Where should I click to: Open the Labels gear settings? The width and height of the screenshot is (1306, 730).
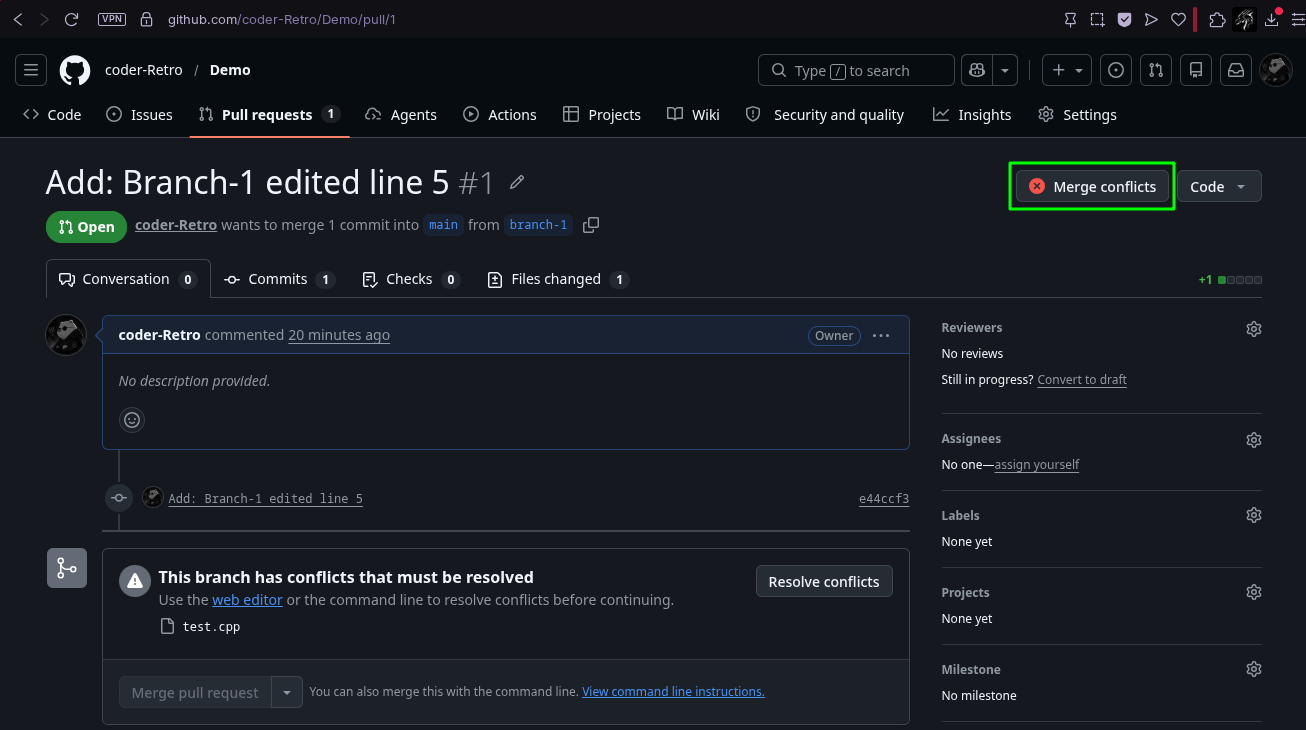pos(1254,515)
